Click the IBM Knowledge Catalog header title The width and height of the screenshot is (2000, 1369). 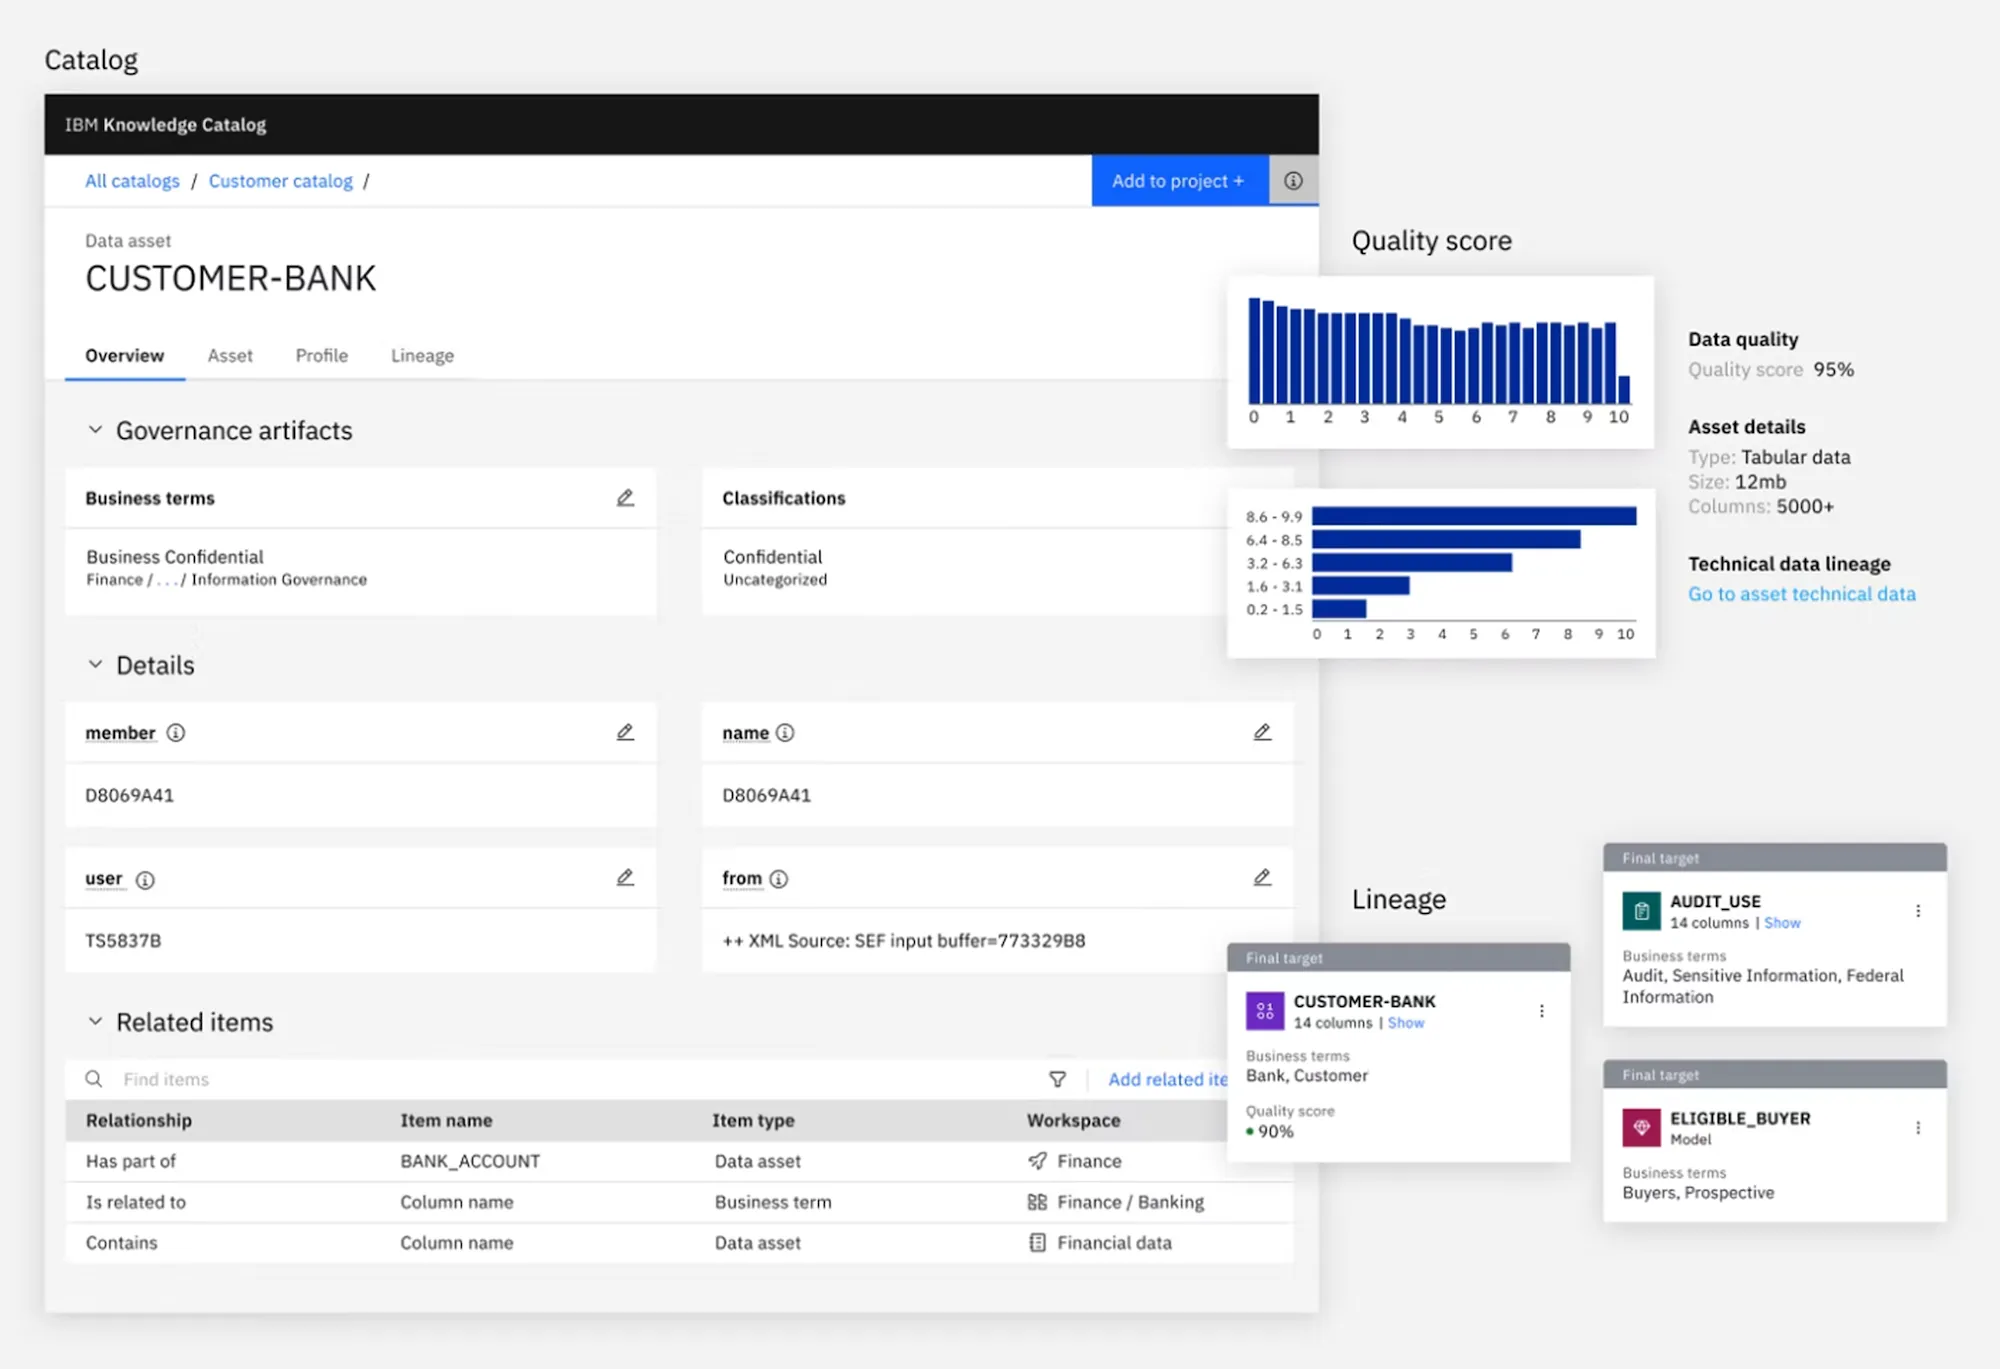pyautogui.click(x=166, y=125)
